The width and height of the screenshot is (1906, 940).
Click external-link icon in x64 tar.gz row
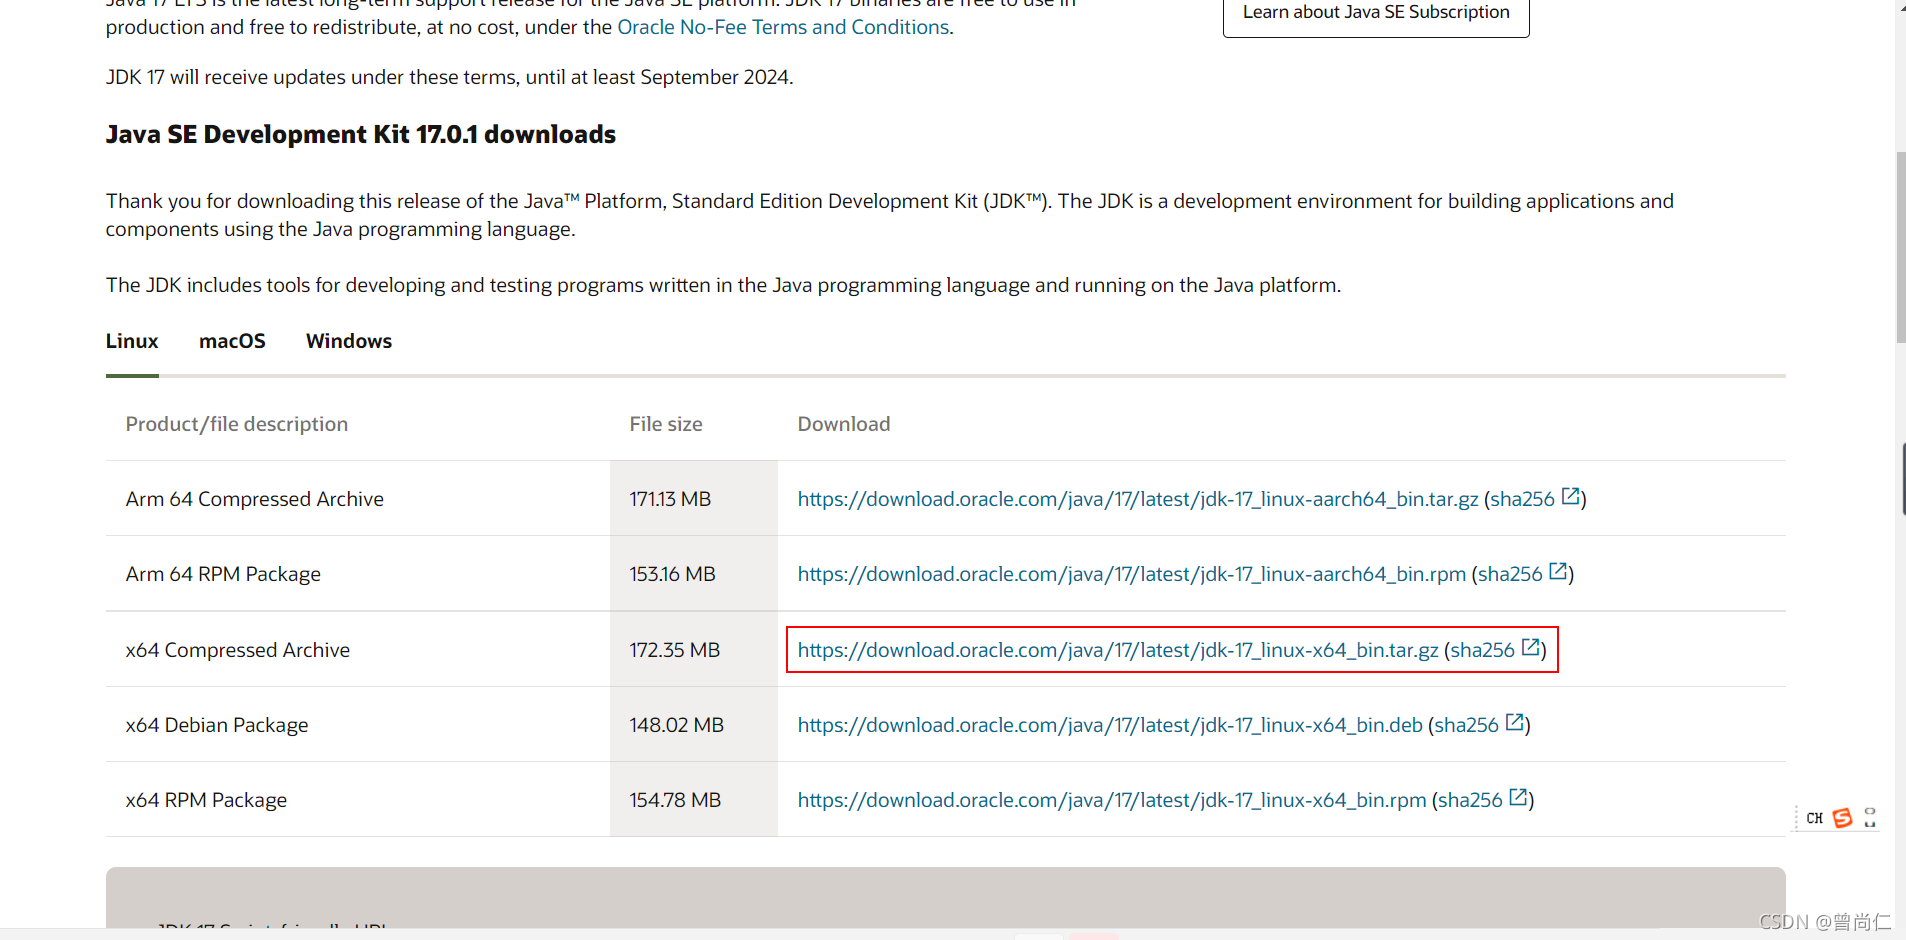[x=1530, y=647]
